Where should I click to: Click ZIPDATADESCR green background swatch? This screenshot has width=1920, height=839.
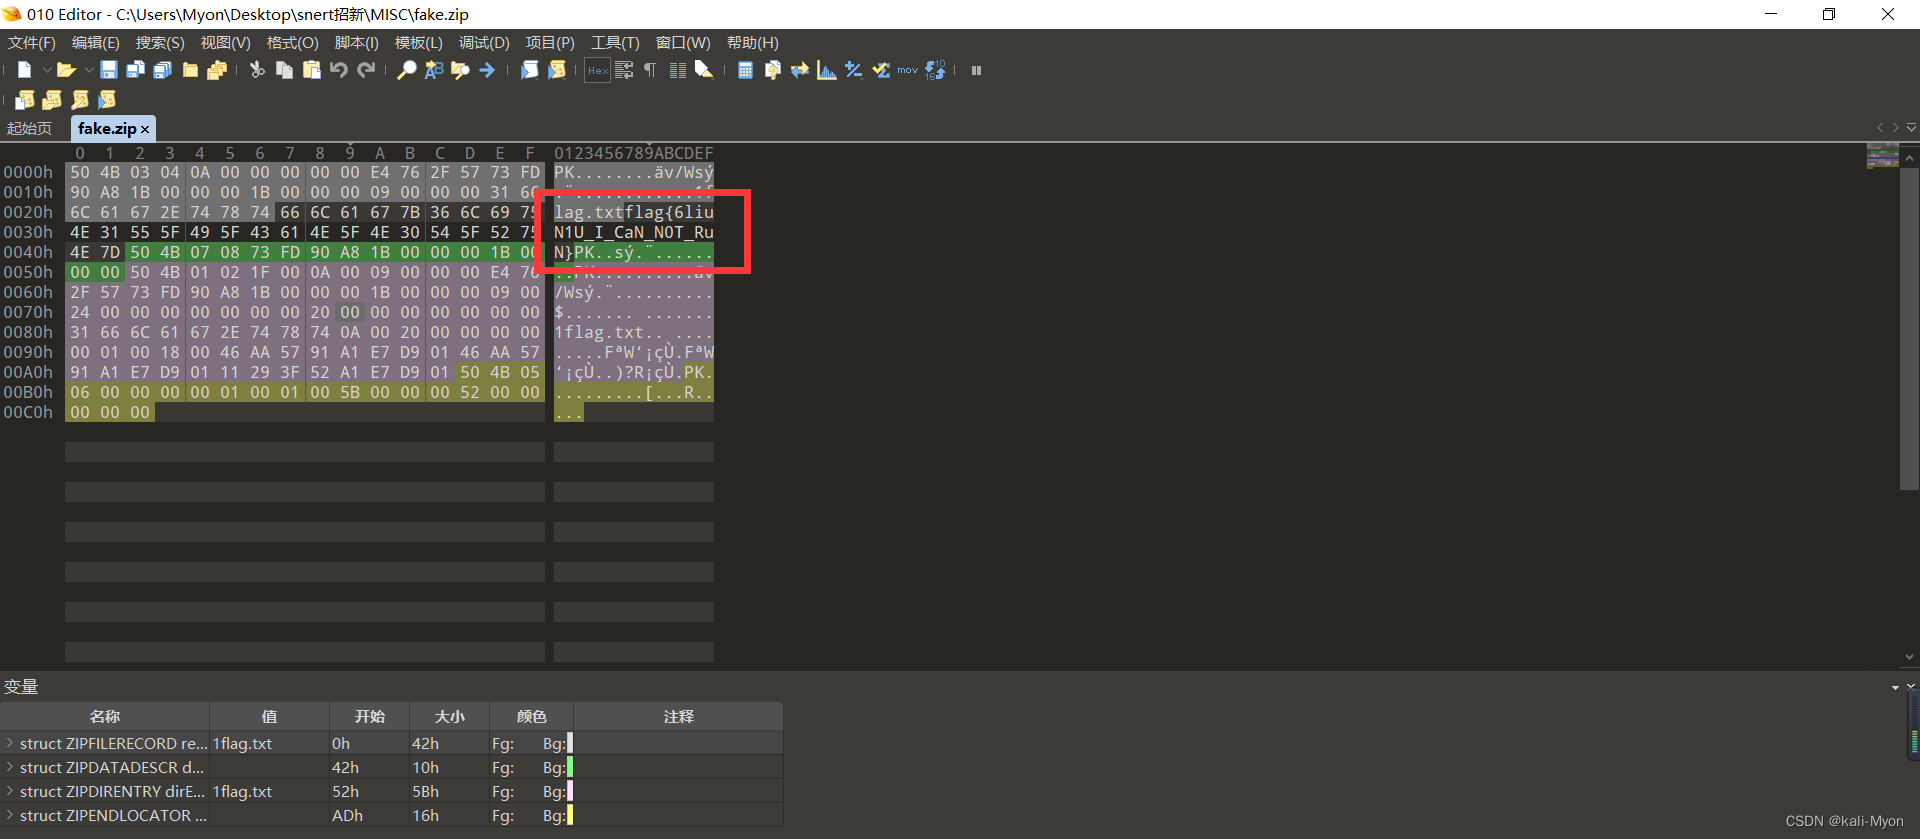(570, 767)
